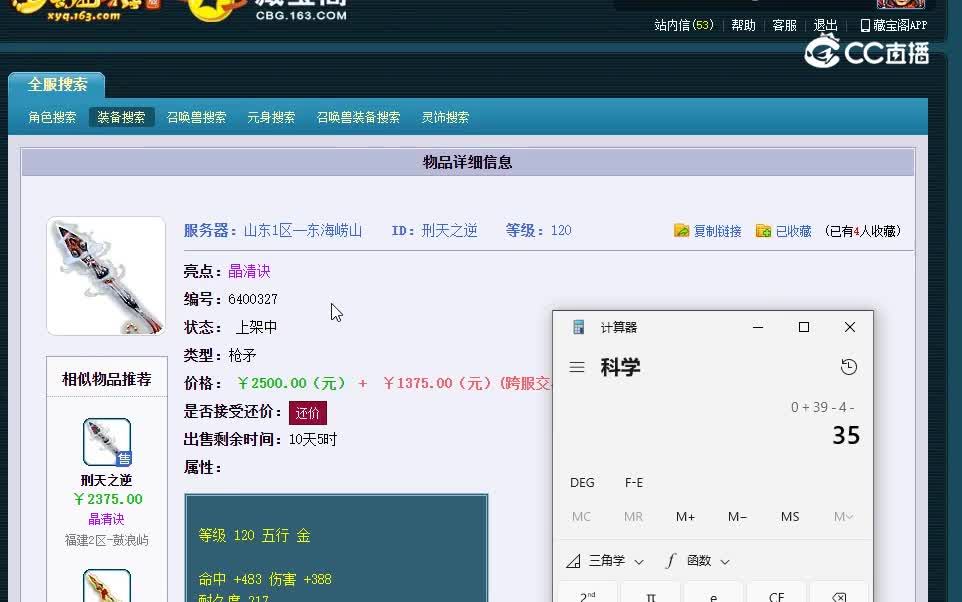The width and height of the screenshot is (962, 602).
Task: Expand the 函数 dropdown
Action: [x=708, y=561]
